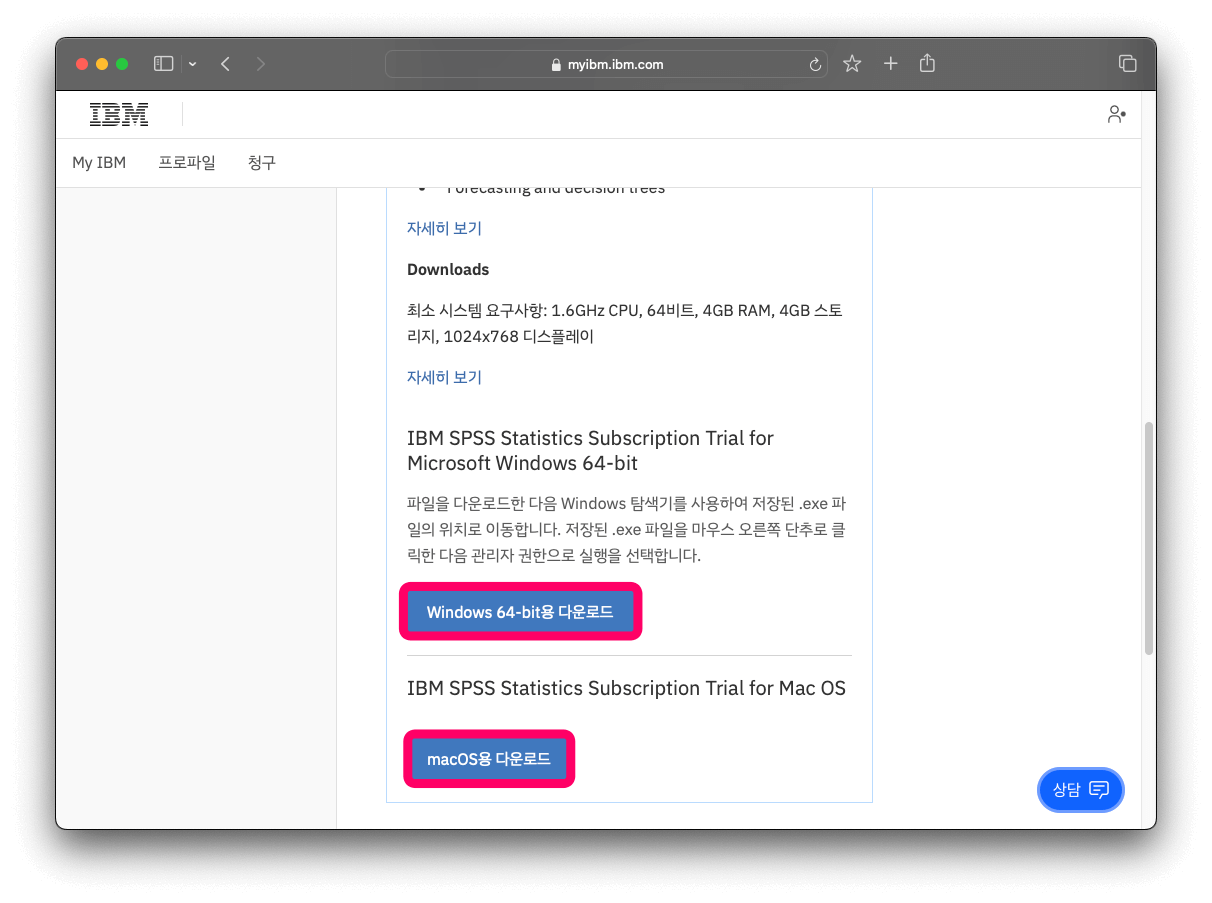Bookmark the page with the star icon
Screen dimensions: 1212x903
[852, 64]
